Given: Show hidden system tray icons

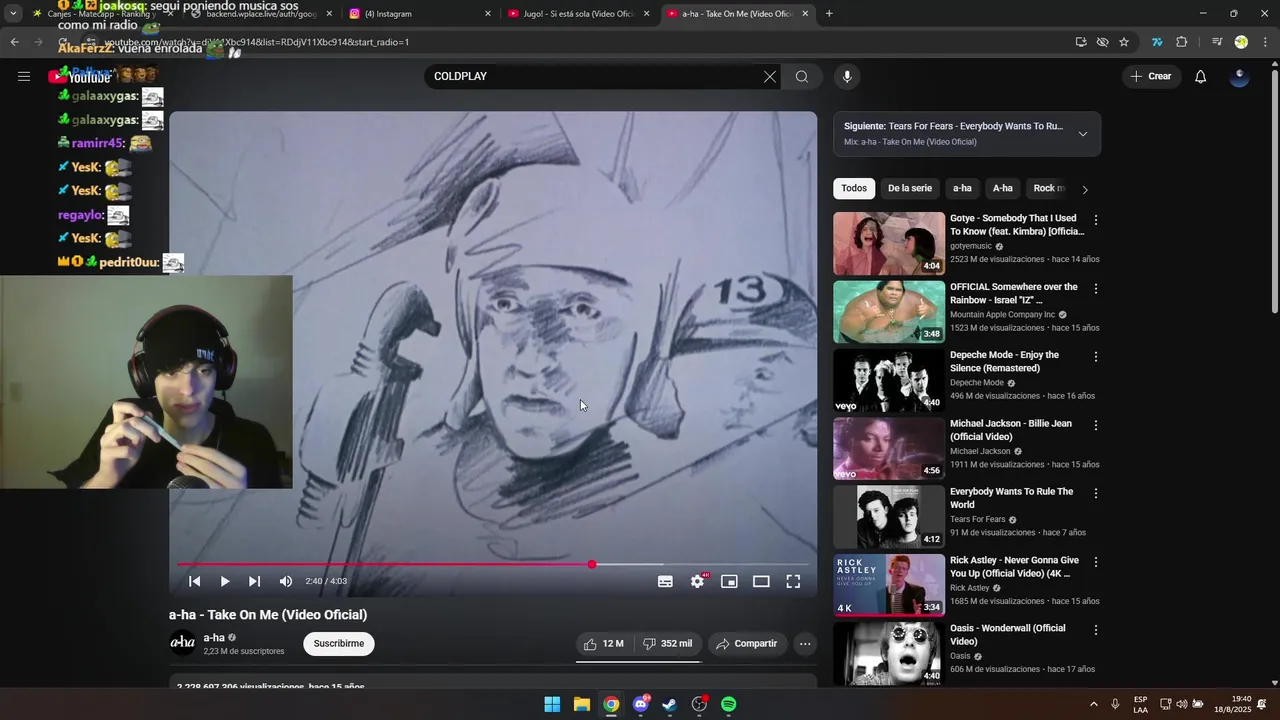Looking at the screenshot, I should tap(1093, 705).
